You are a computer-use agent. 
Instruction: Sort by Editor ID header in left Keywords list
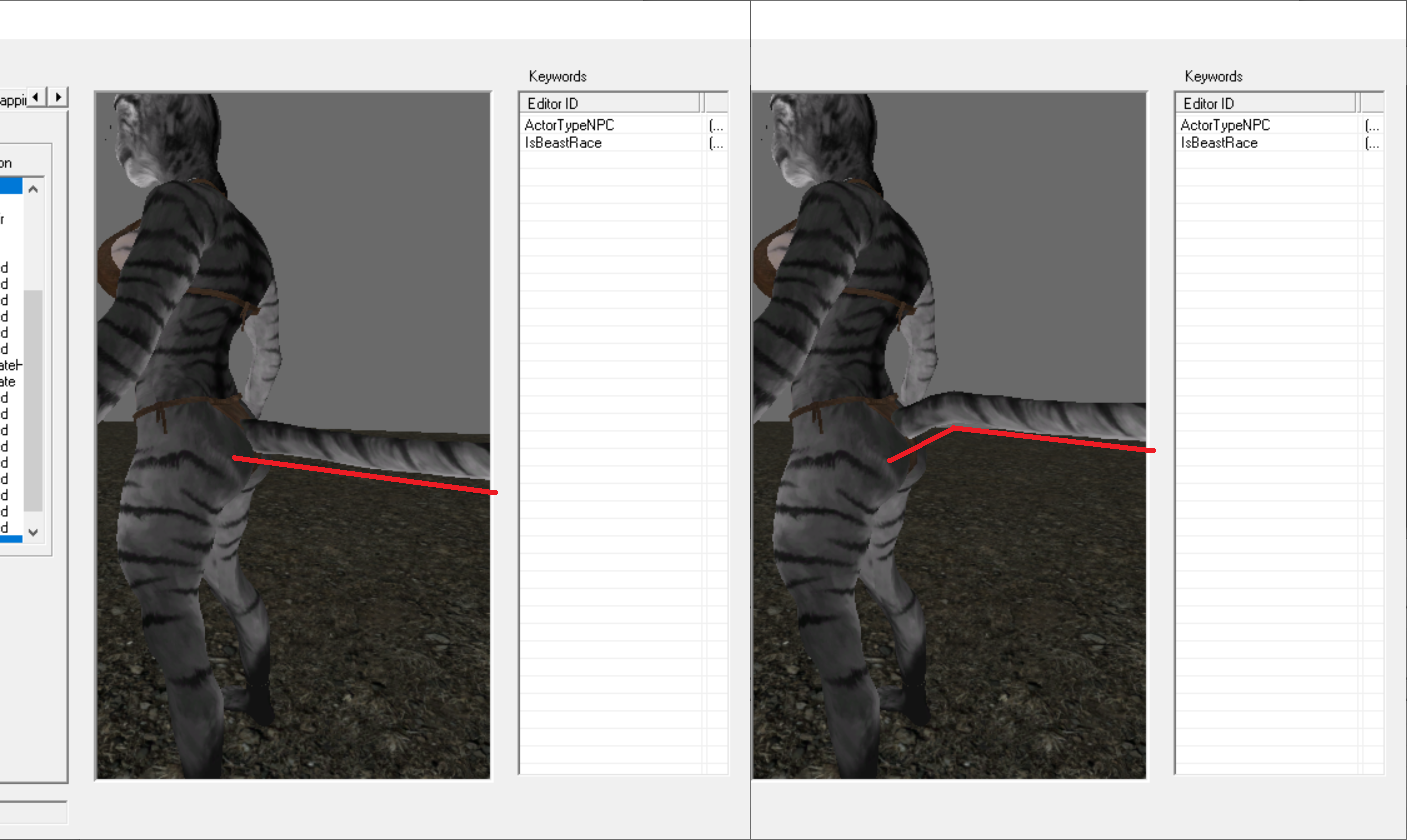[x=611, y=103]
